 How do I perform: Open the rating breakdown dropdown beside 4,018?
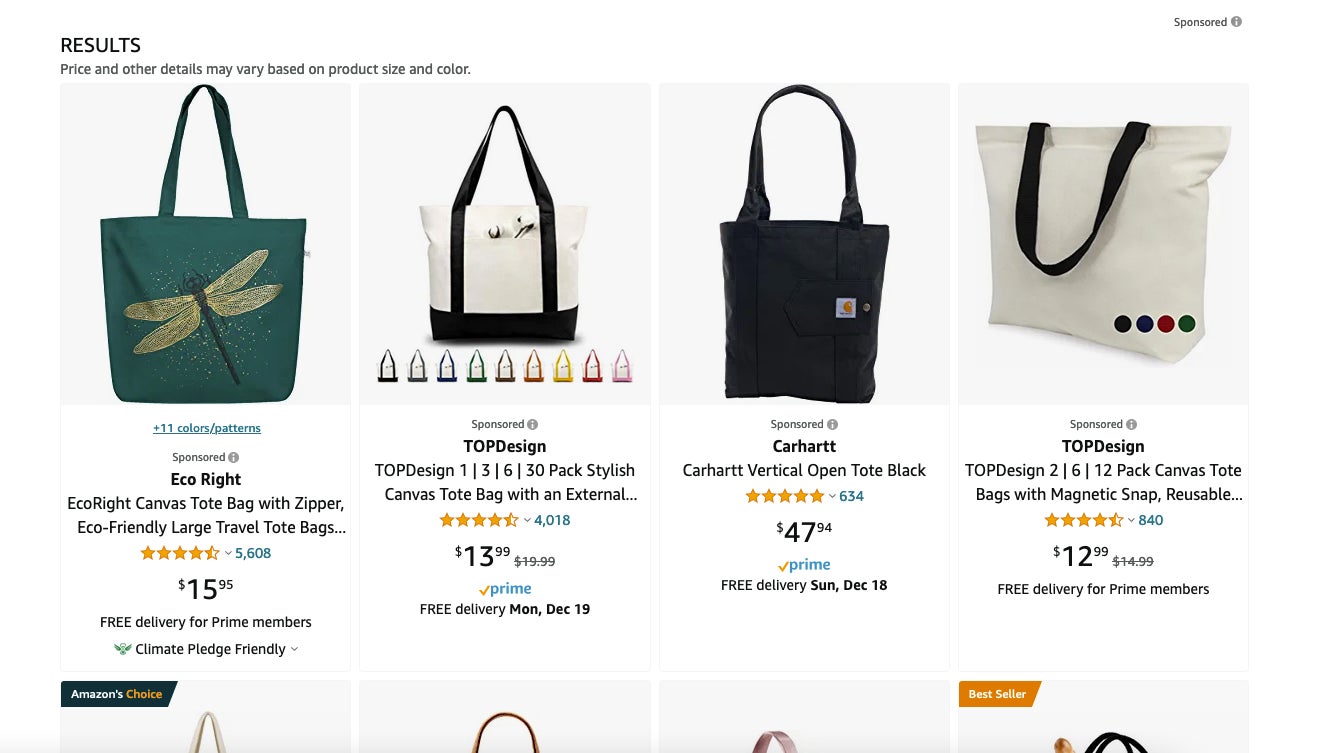click(528, 519)
